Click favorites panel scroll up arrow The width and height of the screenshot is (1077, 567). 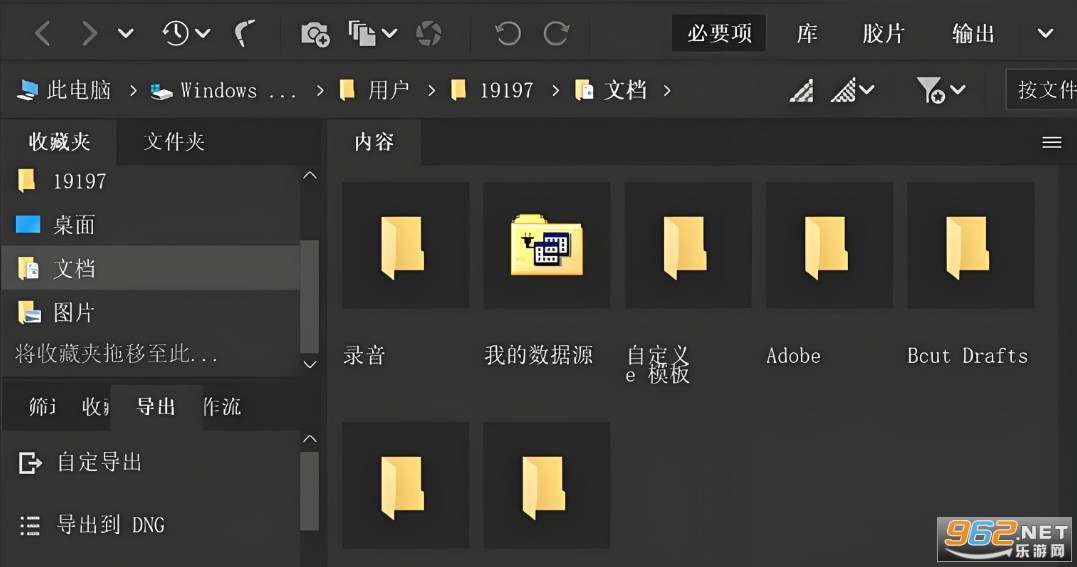(310, 175)
